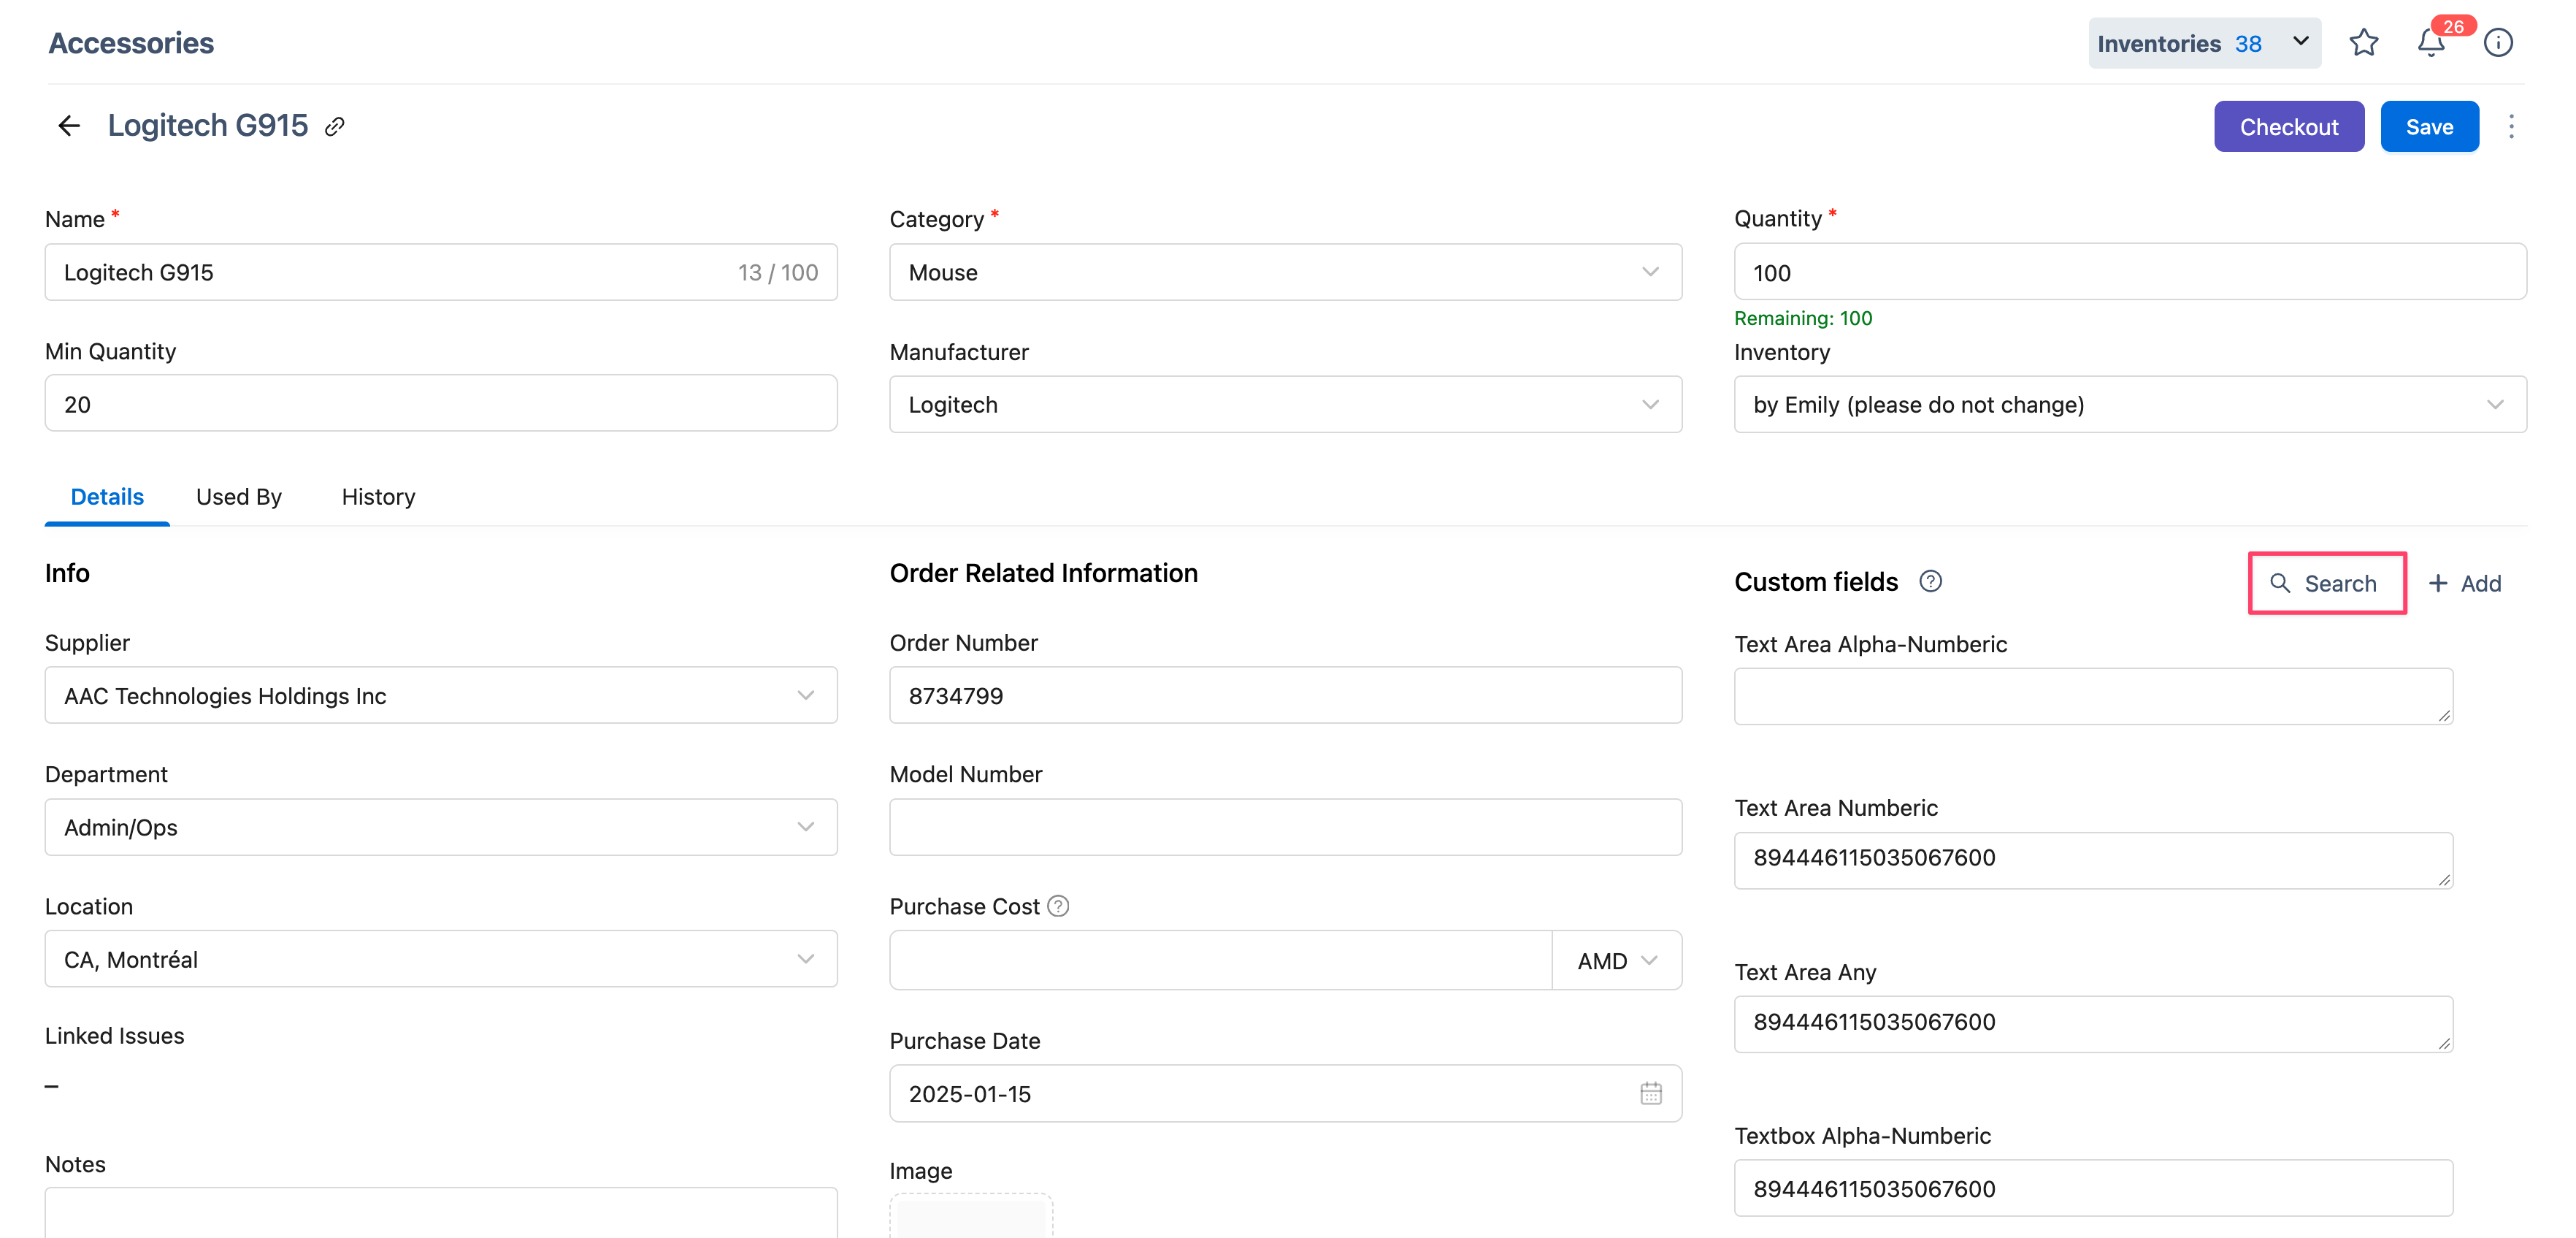Open the Inventories dropdown
2576x1238 pixels.
2204,43
